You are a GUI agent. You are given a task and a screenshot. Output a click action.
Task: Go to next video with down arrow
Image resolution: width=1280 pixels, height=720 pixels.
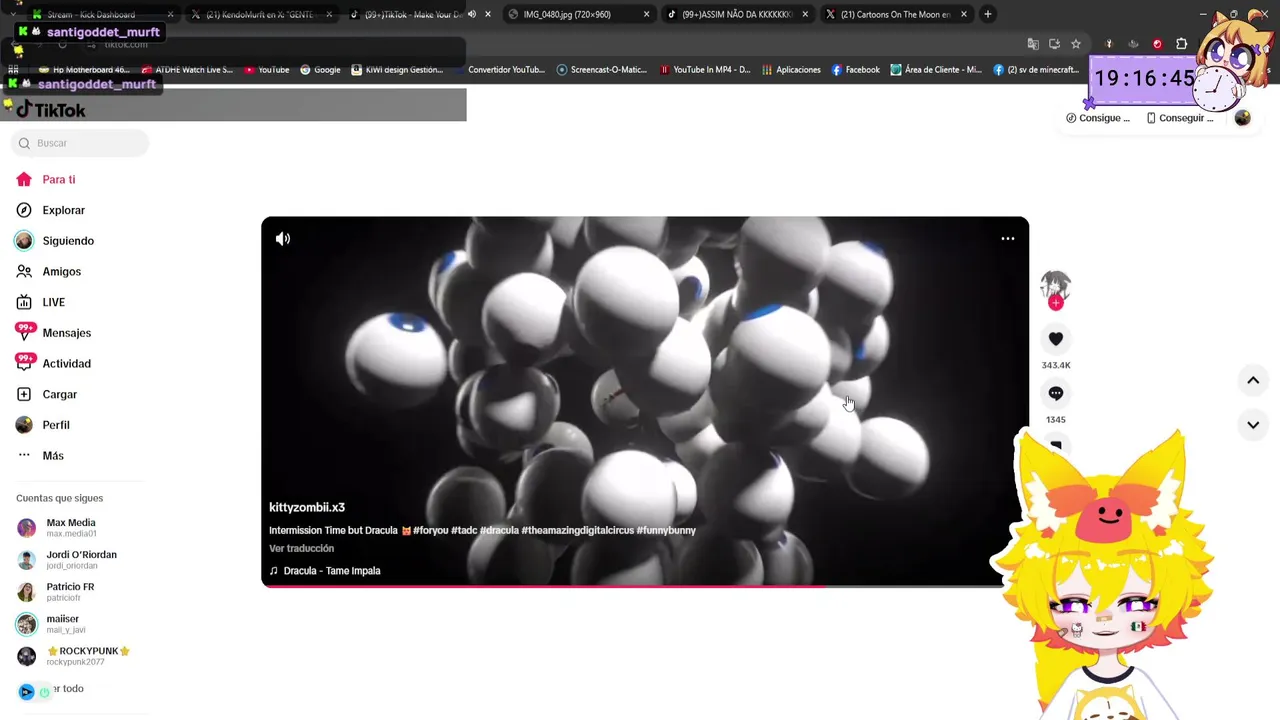pyautogui.click(x=1253, y=425)
